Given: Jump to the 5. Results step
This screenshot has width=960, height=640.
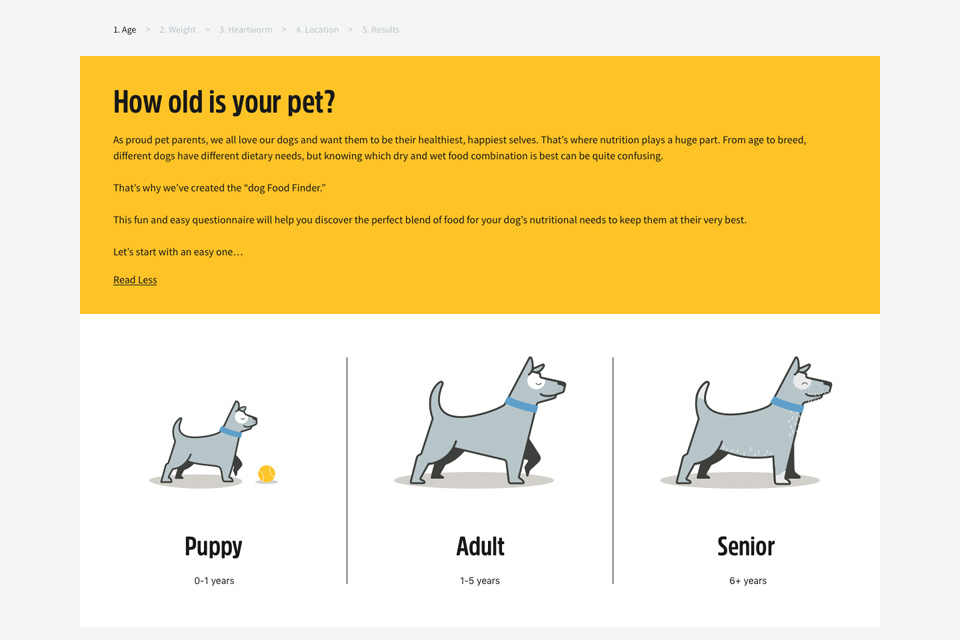Looking at the screenshot, I should (x=380, y=29).
